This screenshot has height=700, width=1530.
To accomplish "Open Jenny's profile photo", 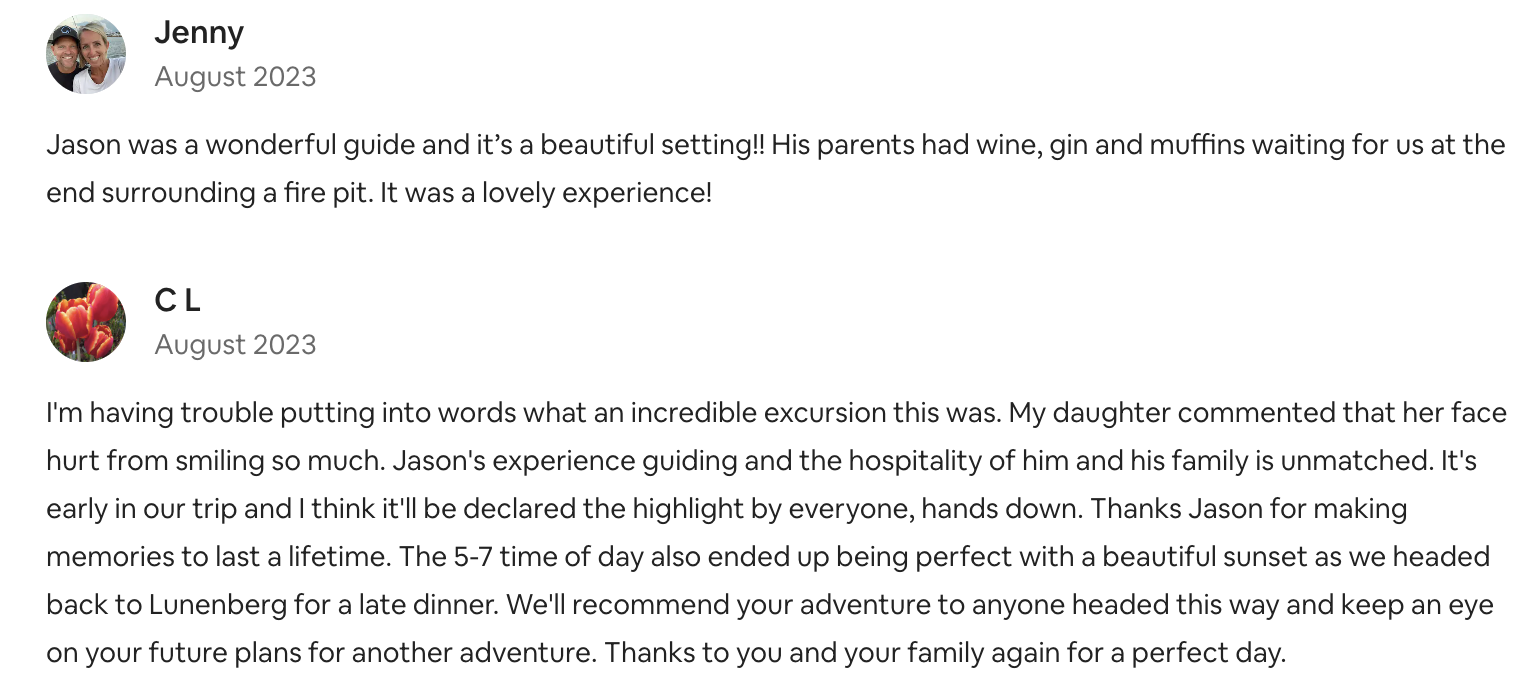I will pyautogui.click(x=86, y=54).
